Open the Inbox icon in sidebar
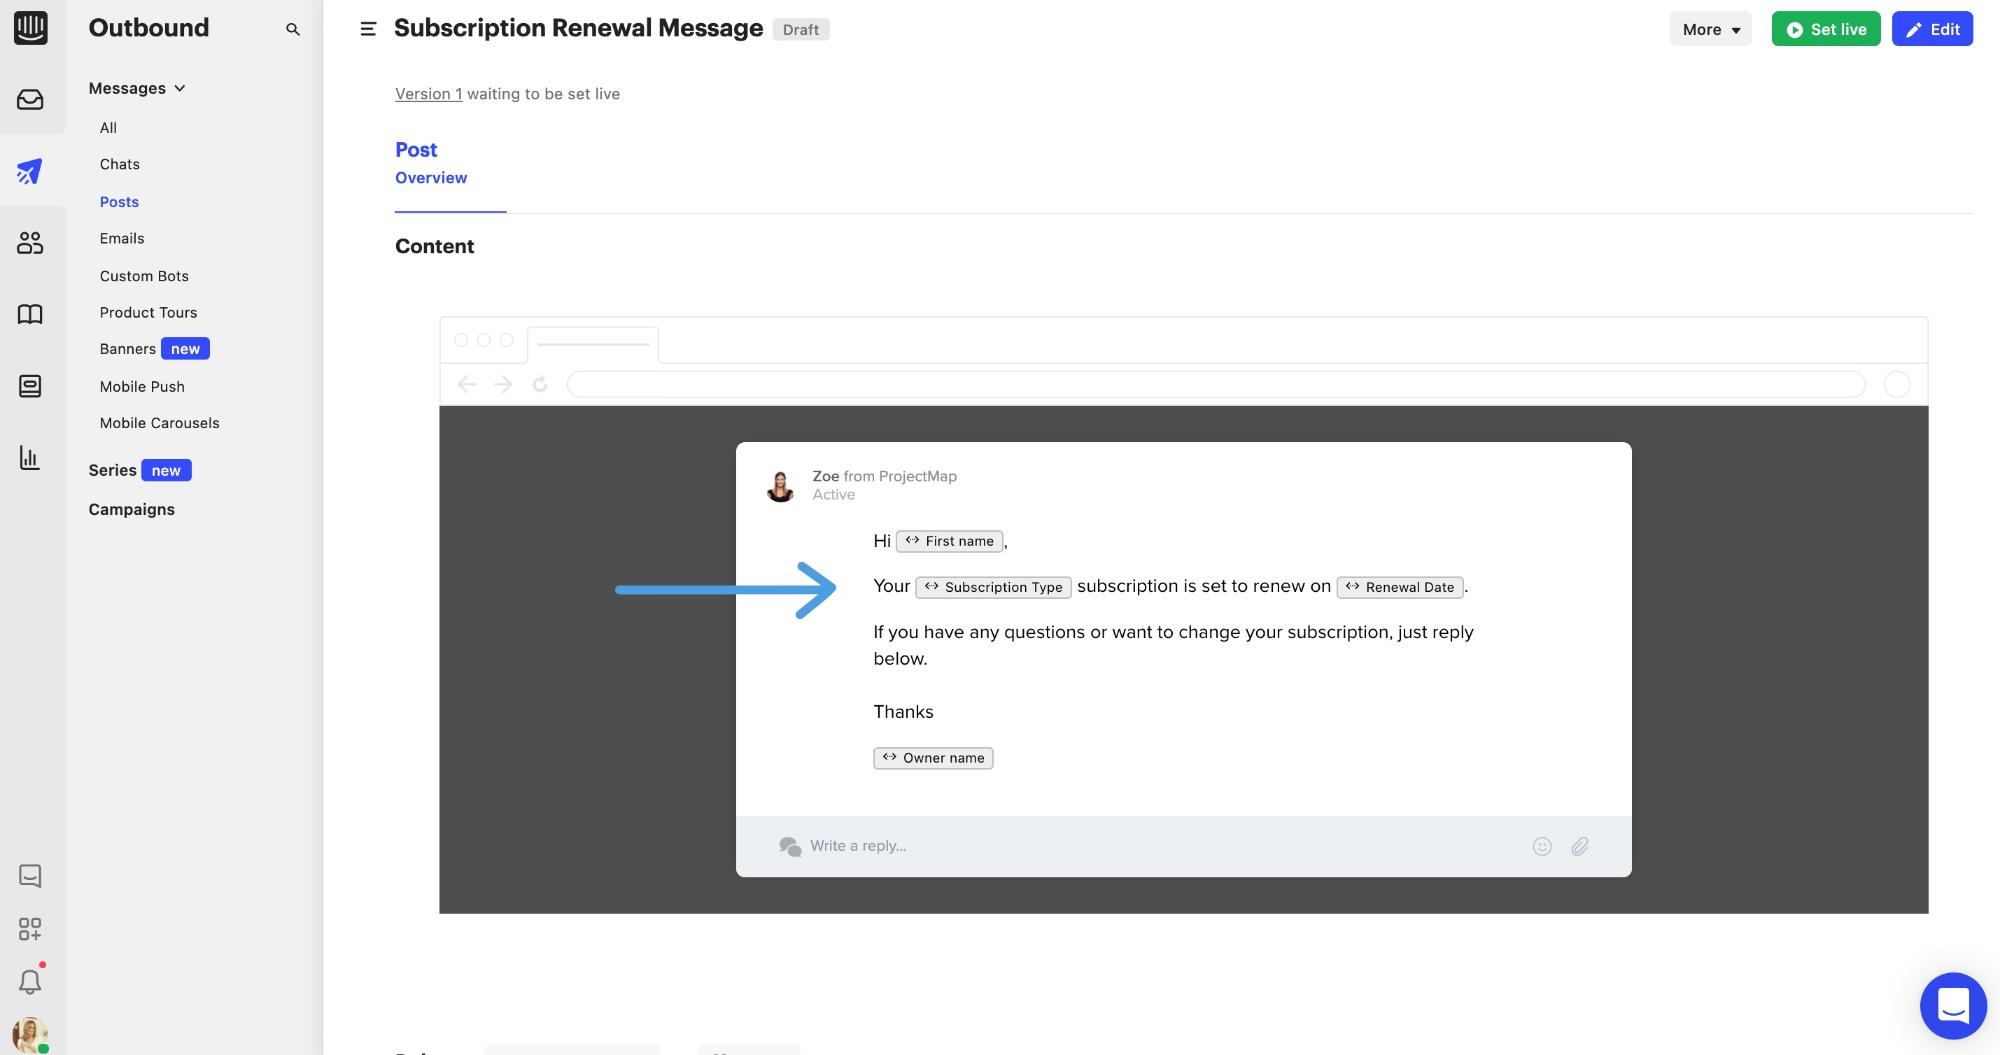This screenshot has width=2000, height=1055. coord(30,100)
